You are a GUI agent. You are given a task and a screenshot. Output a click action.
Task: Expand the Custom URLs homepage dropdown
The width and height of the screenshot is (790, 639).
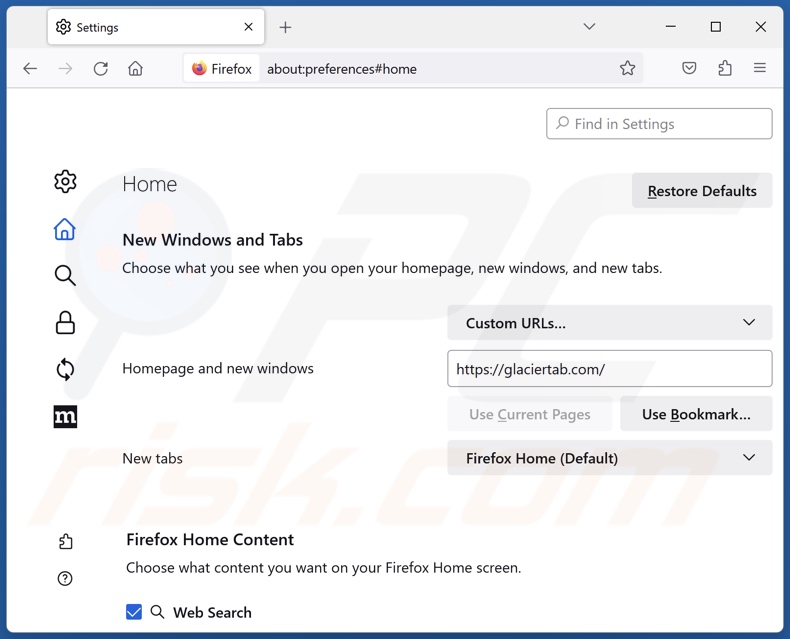coord(610,323)
